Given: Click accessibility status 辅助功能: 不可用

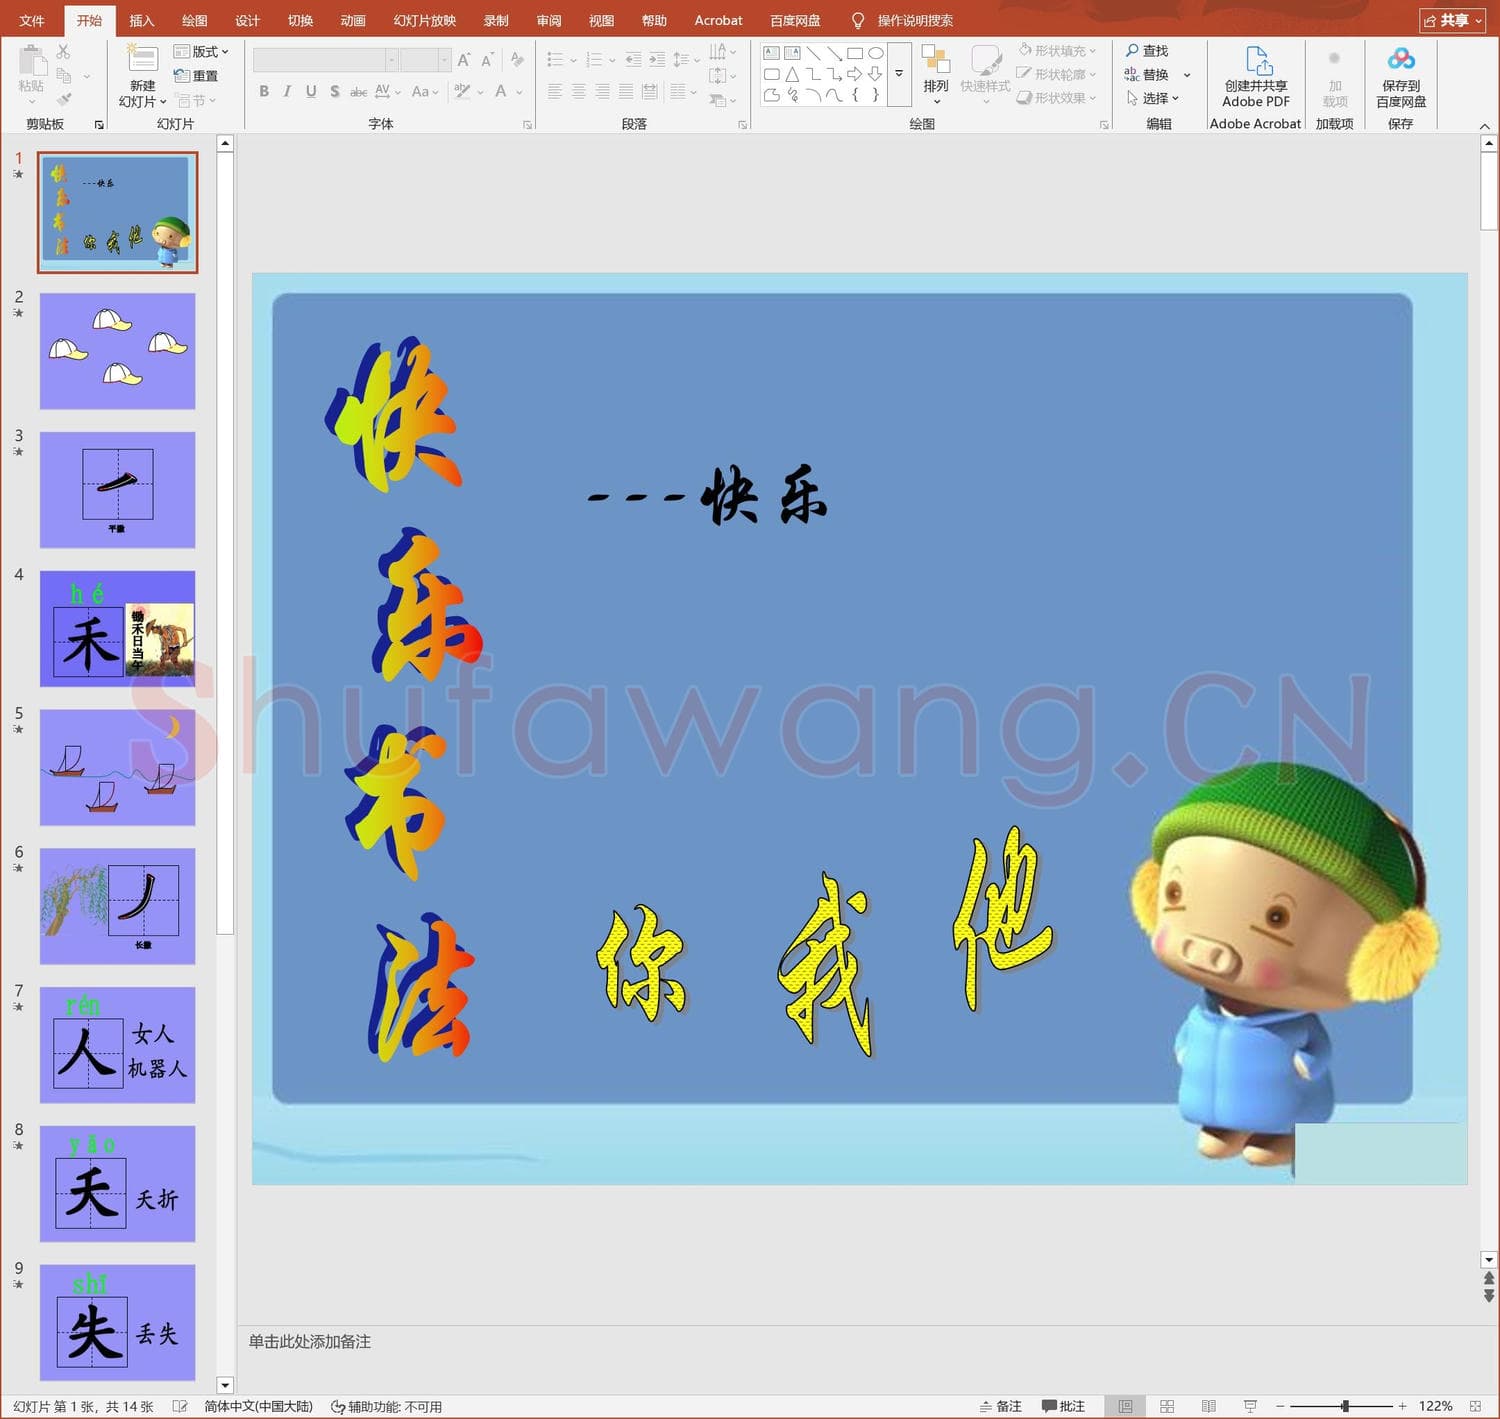Looking at the screenshot, I should [386, 1406].
